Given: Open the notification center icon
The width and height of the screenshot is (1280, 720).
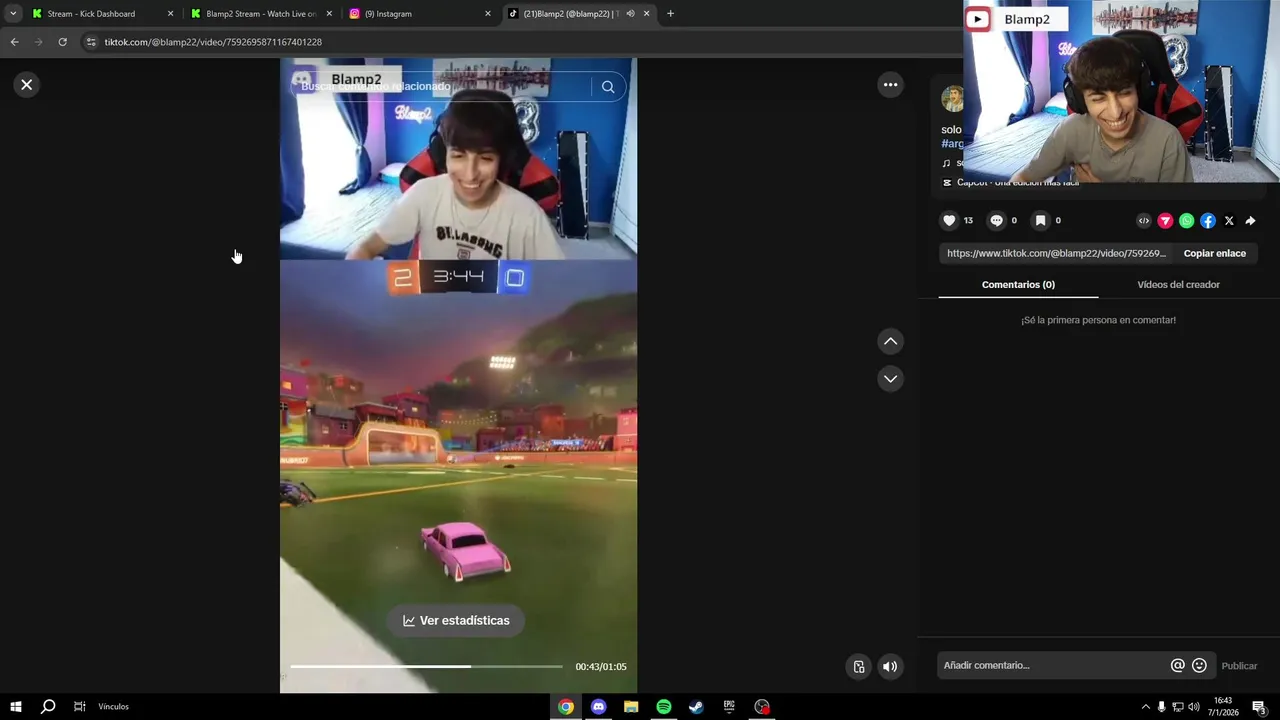Looking at the screenshot, I should (1260, 707).
